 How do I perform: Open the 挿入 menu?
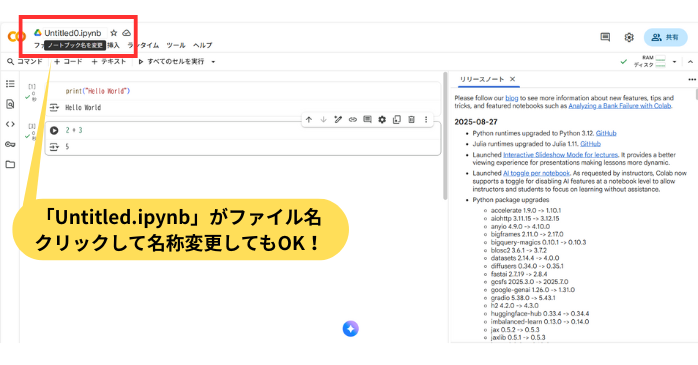(113, 45)
